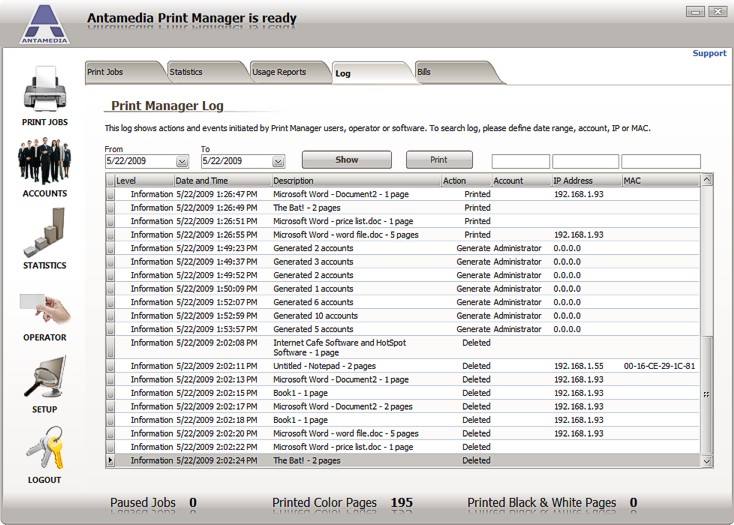Click the IP Address filter input field
The height and width of the screenshot is (525, 734).
click(585, 161)
